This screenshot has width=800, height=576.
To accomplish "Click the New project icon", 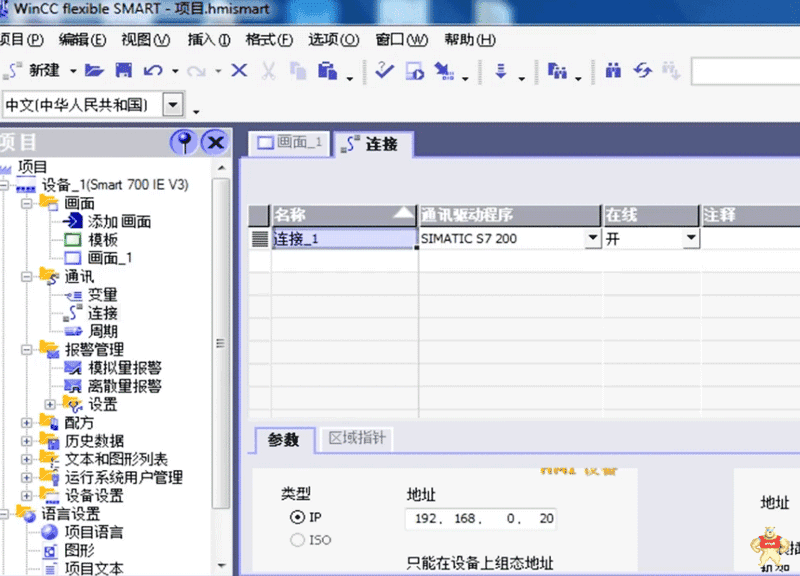I will 12,70.
